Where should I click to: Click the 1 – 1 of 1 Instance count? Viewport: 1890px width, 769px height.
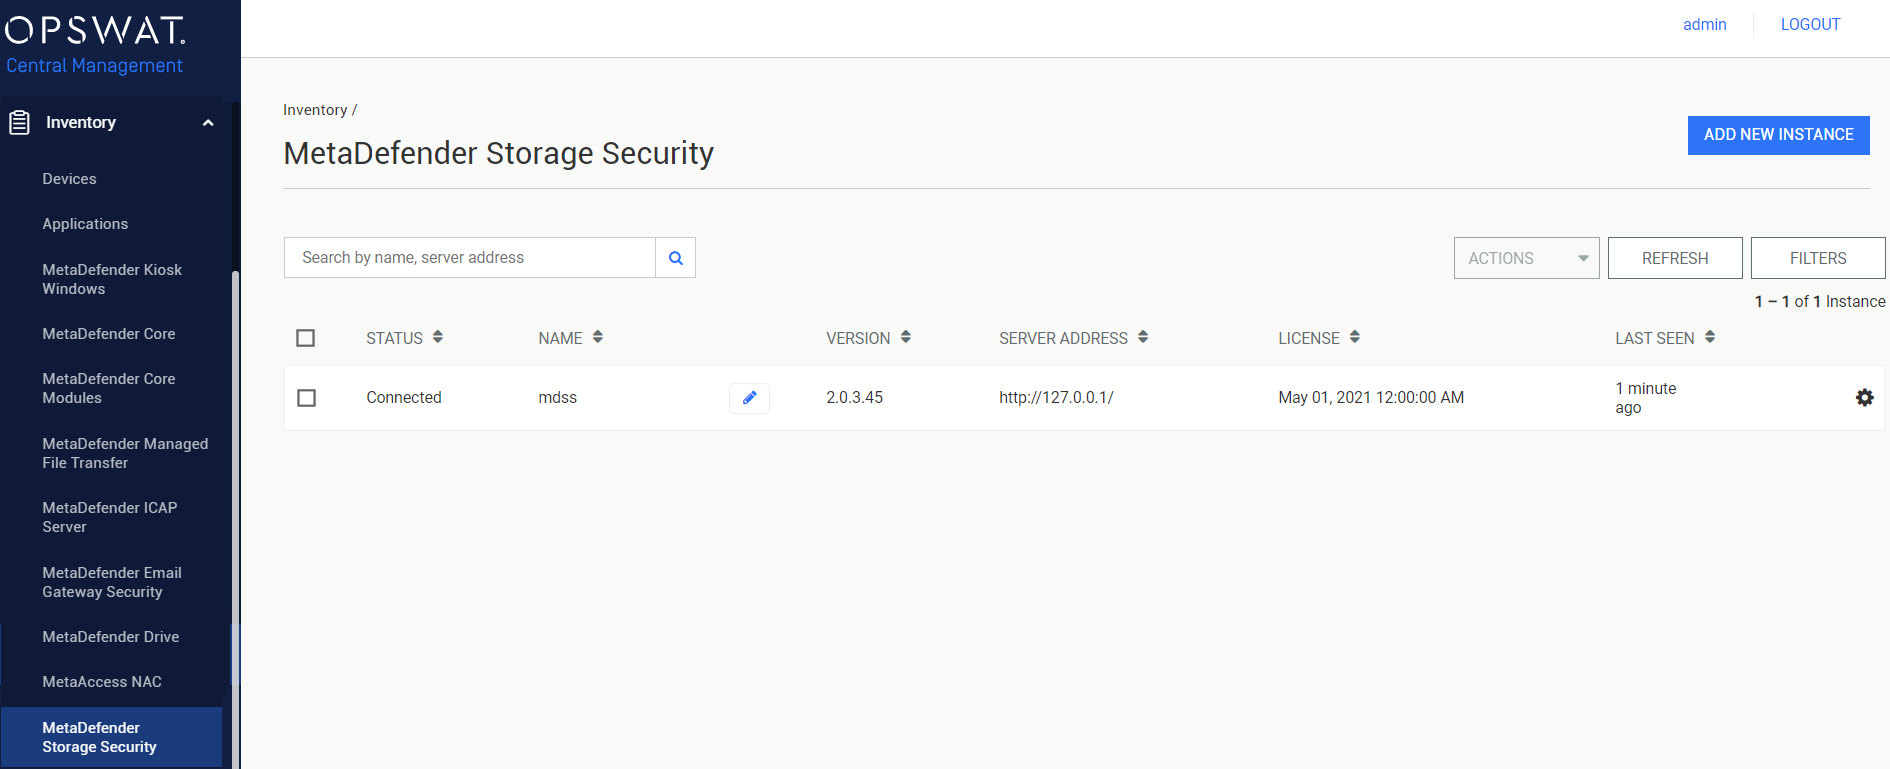(1820, 301)
